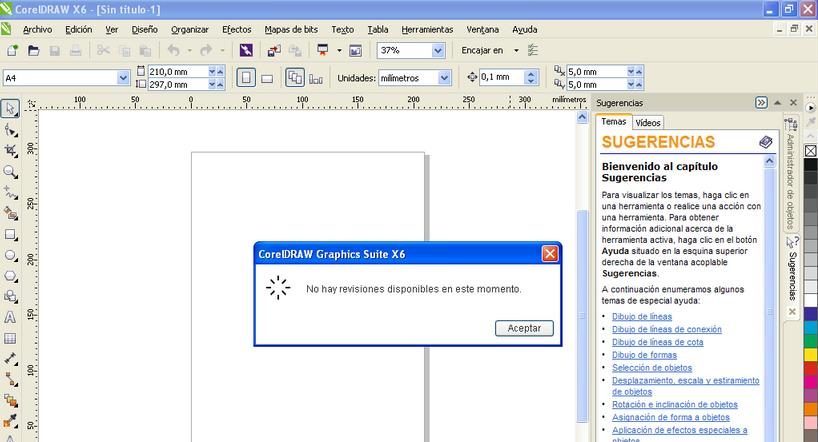This screenshot has width=818, height=442.
Task: Set page orientation to landscape
Action: tap(267, 78)
